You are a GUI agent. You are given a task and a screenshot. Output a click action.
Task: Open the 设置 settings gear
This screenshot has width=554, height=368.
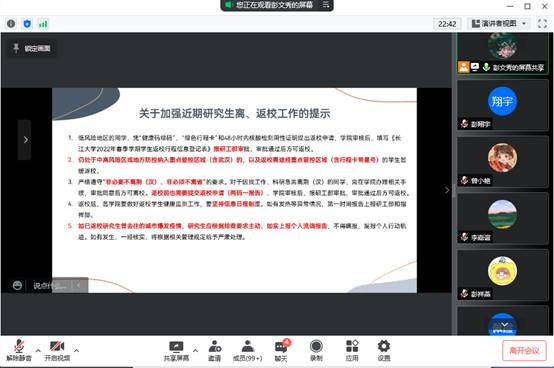pyautogui.click(x=384, y=350)
